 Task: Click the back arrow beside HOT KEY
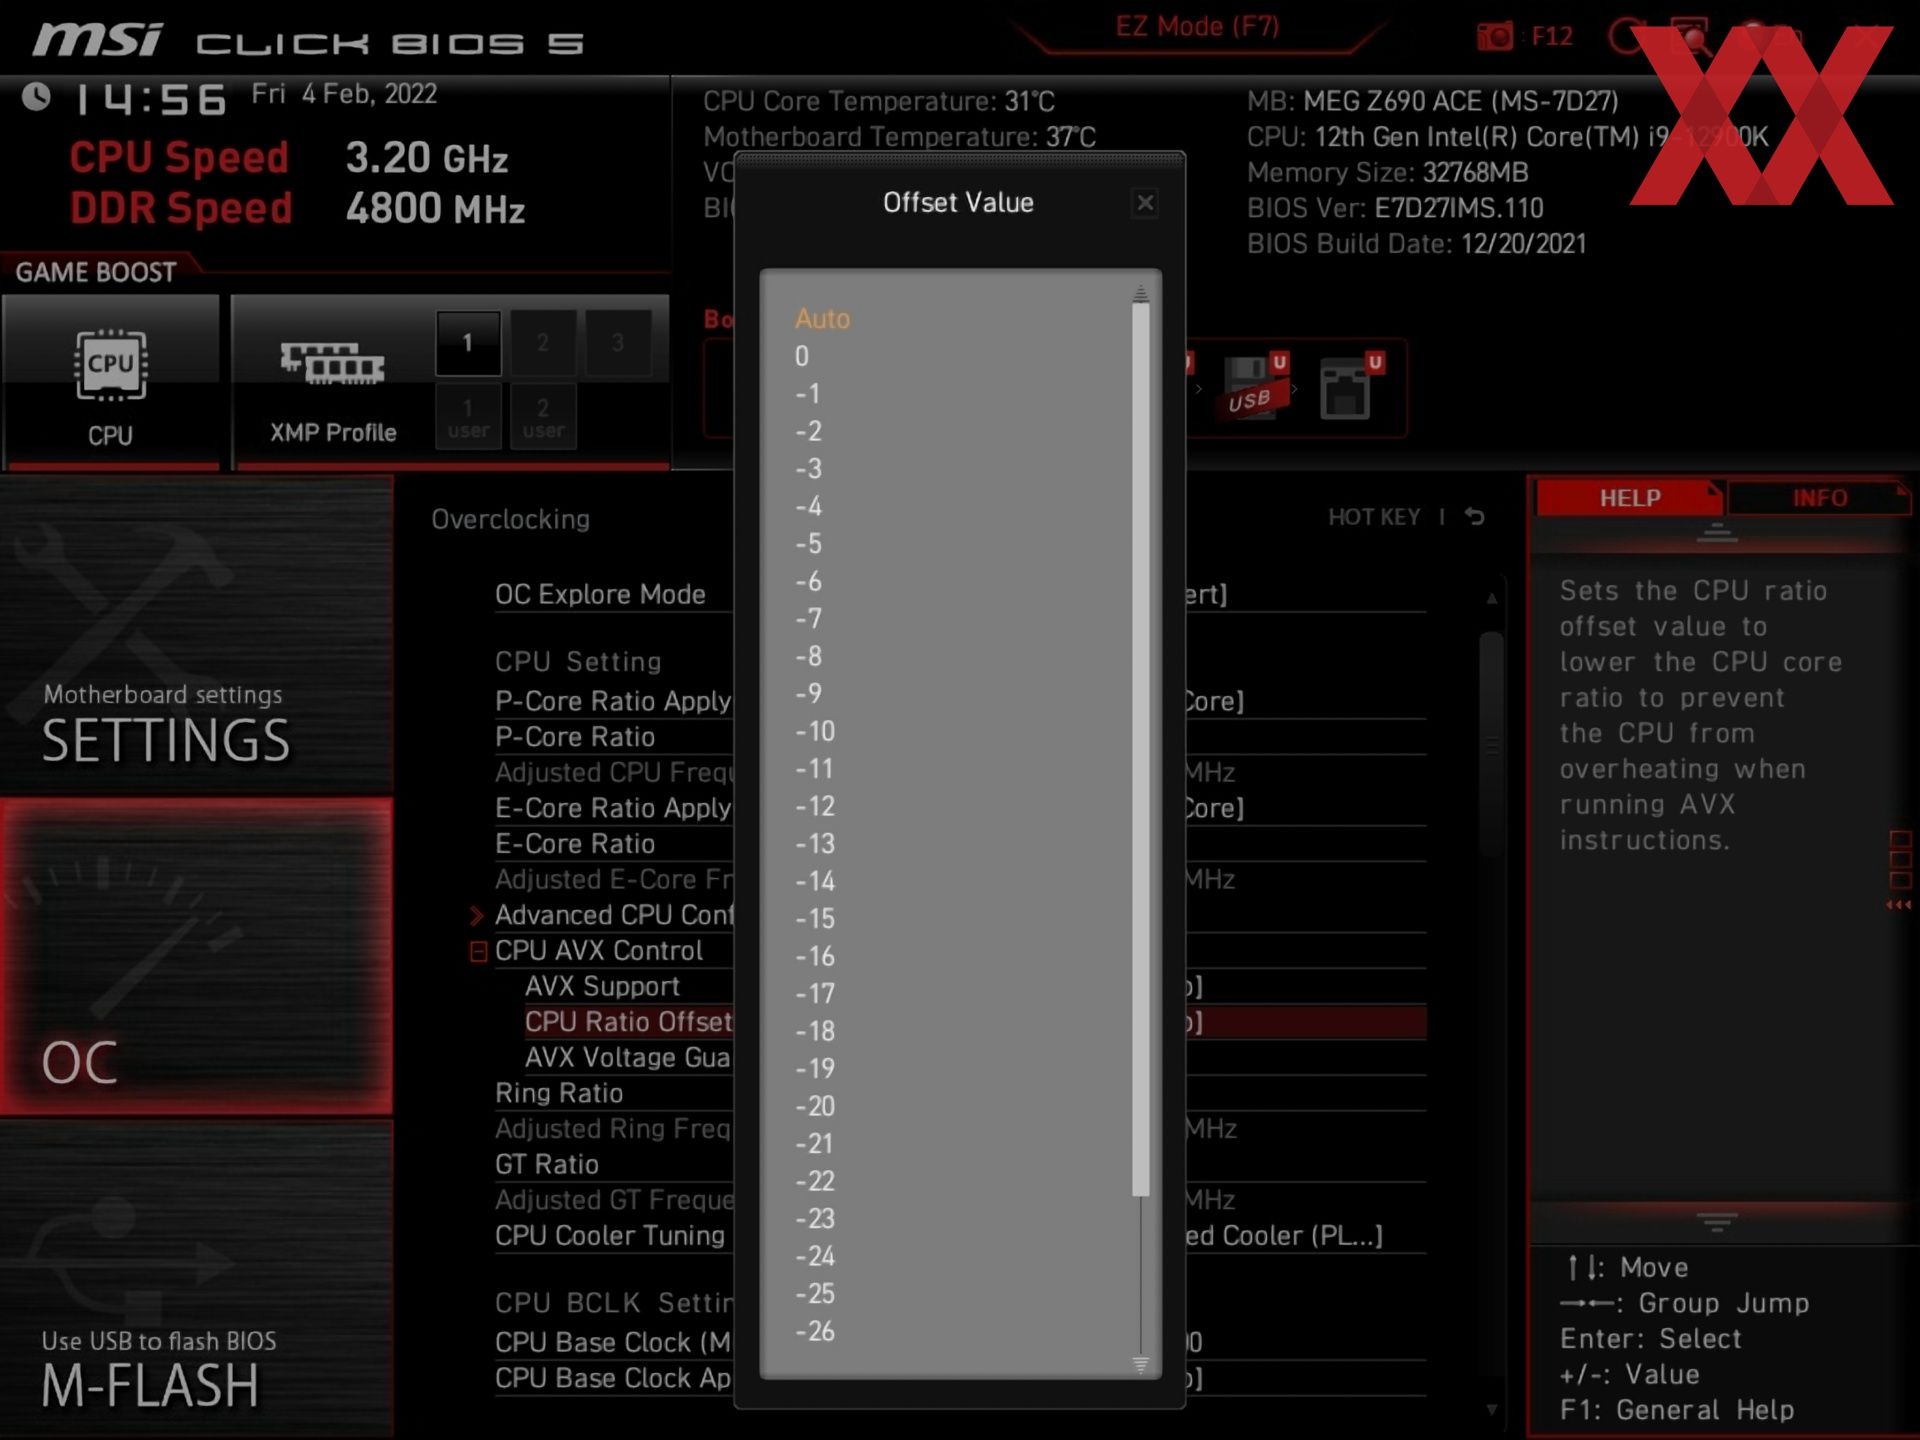[1475, 517]
